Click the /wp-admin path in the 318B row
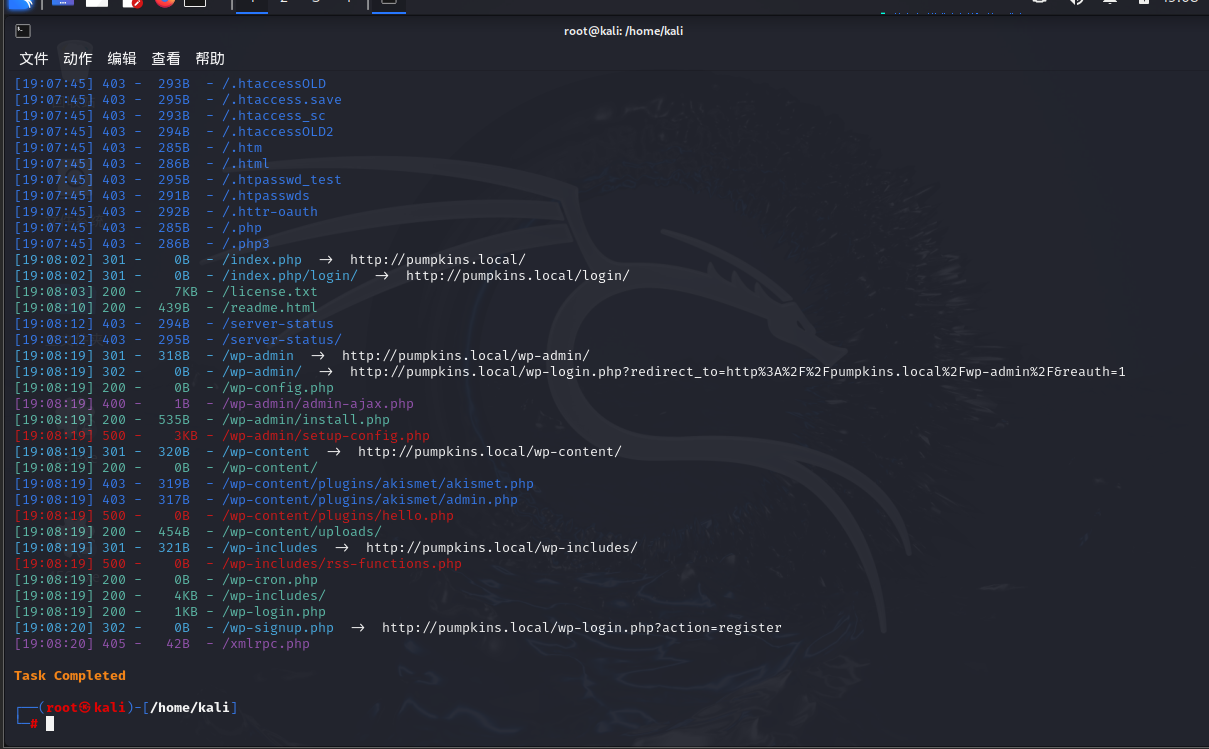 (x=258, y=356)
